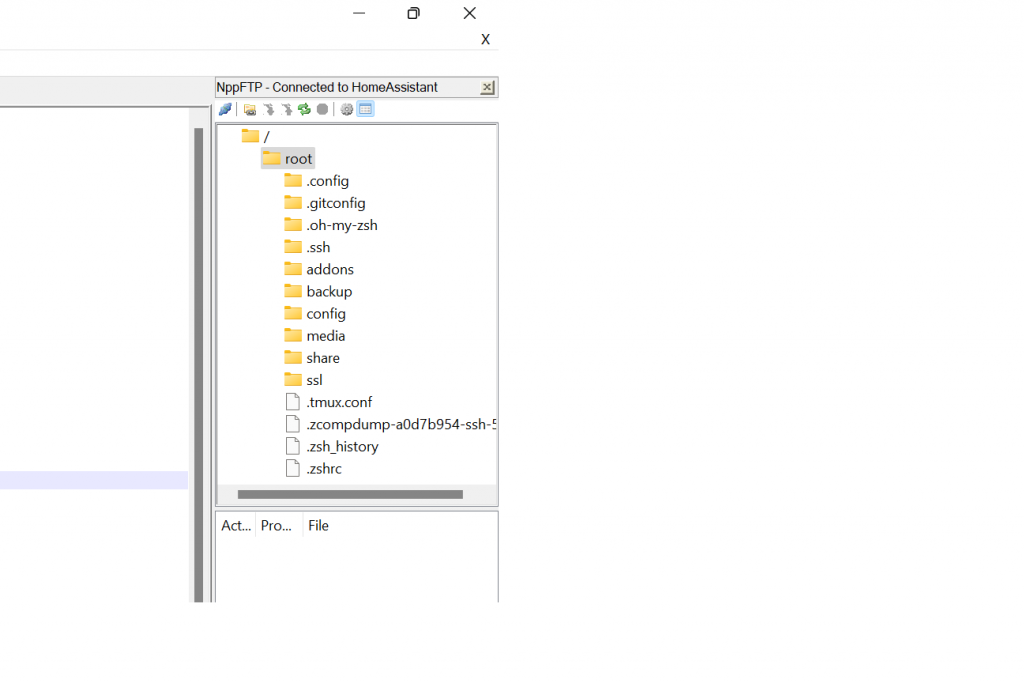Image resolution: width=1024 pixels, height=683 pixels.
Task: Select the .ssh folder
Action: point(308,247)
